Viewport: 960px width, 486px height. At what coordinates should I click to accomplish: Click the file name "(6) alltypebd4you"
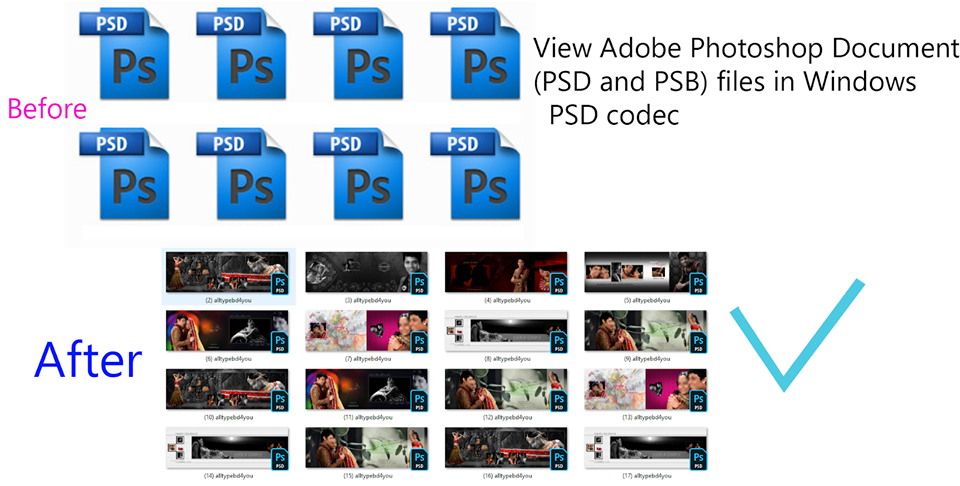point(229,359)
